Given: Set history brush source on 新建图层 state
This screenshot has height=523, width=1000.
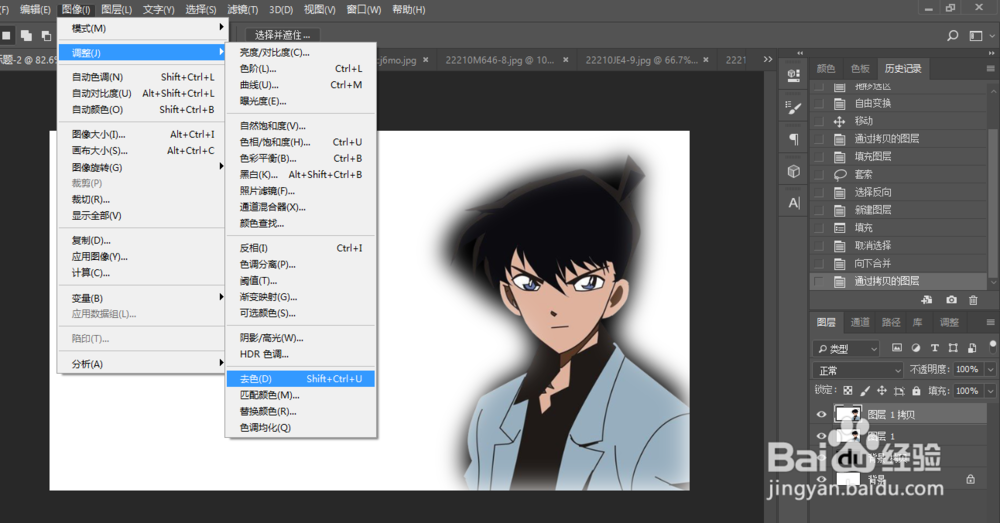Looking at the screenshot, I should pyautogui.click(x=820, y=210).
